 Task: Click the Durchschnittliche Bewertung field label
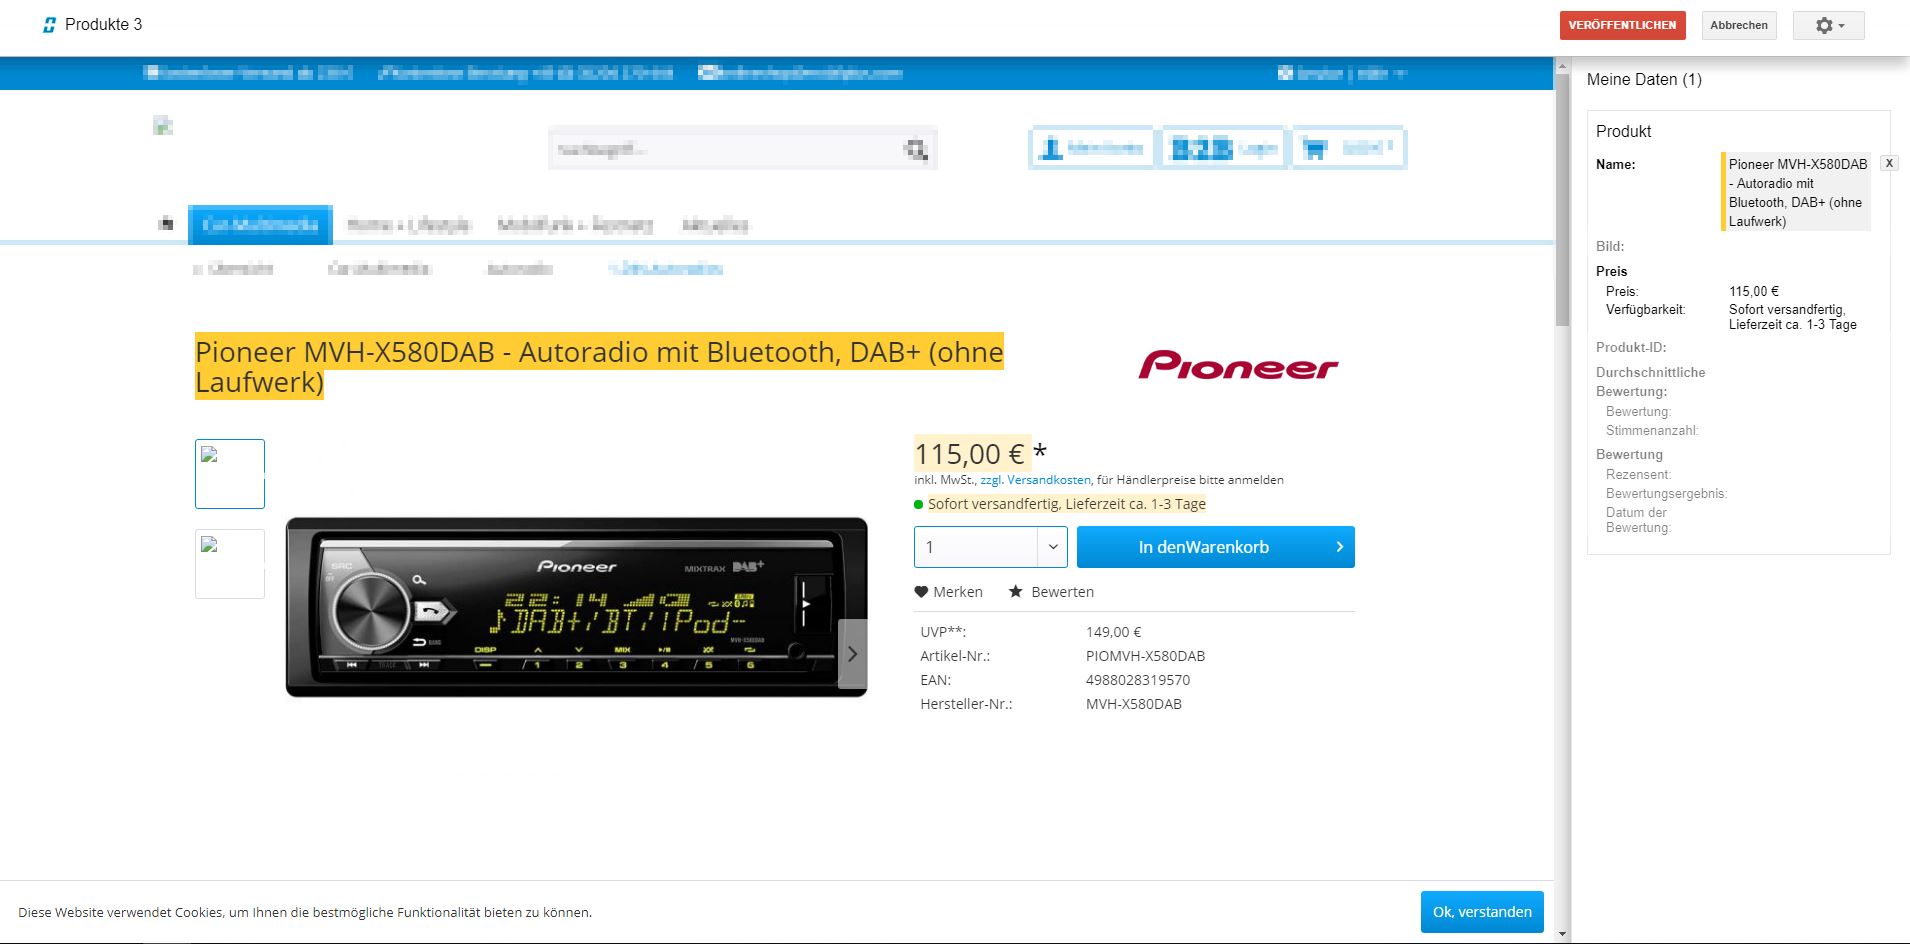(1651, 382)
